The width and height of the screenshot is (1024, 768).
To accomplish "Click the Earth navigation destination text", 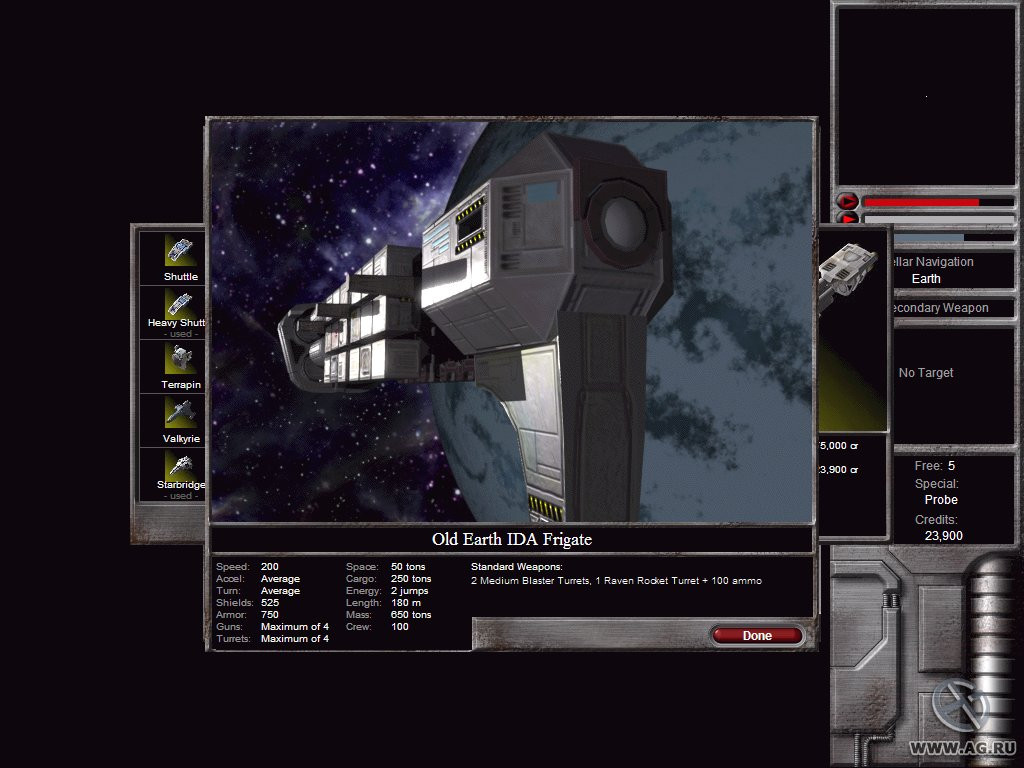I will click(926, 279).
